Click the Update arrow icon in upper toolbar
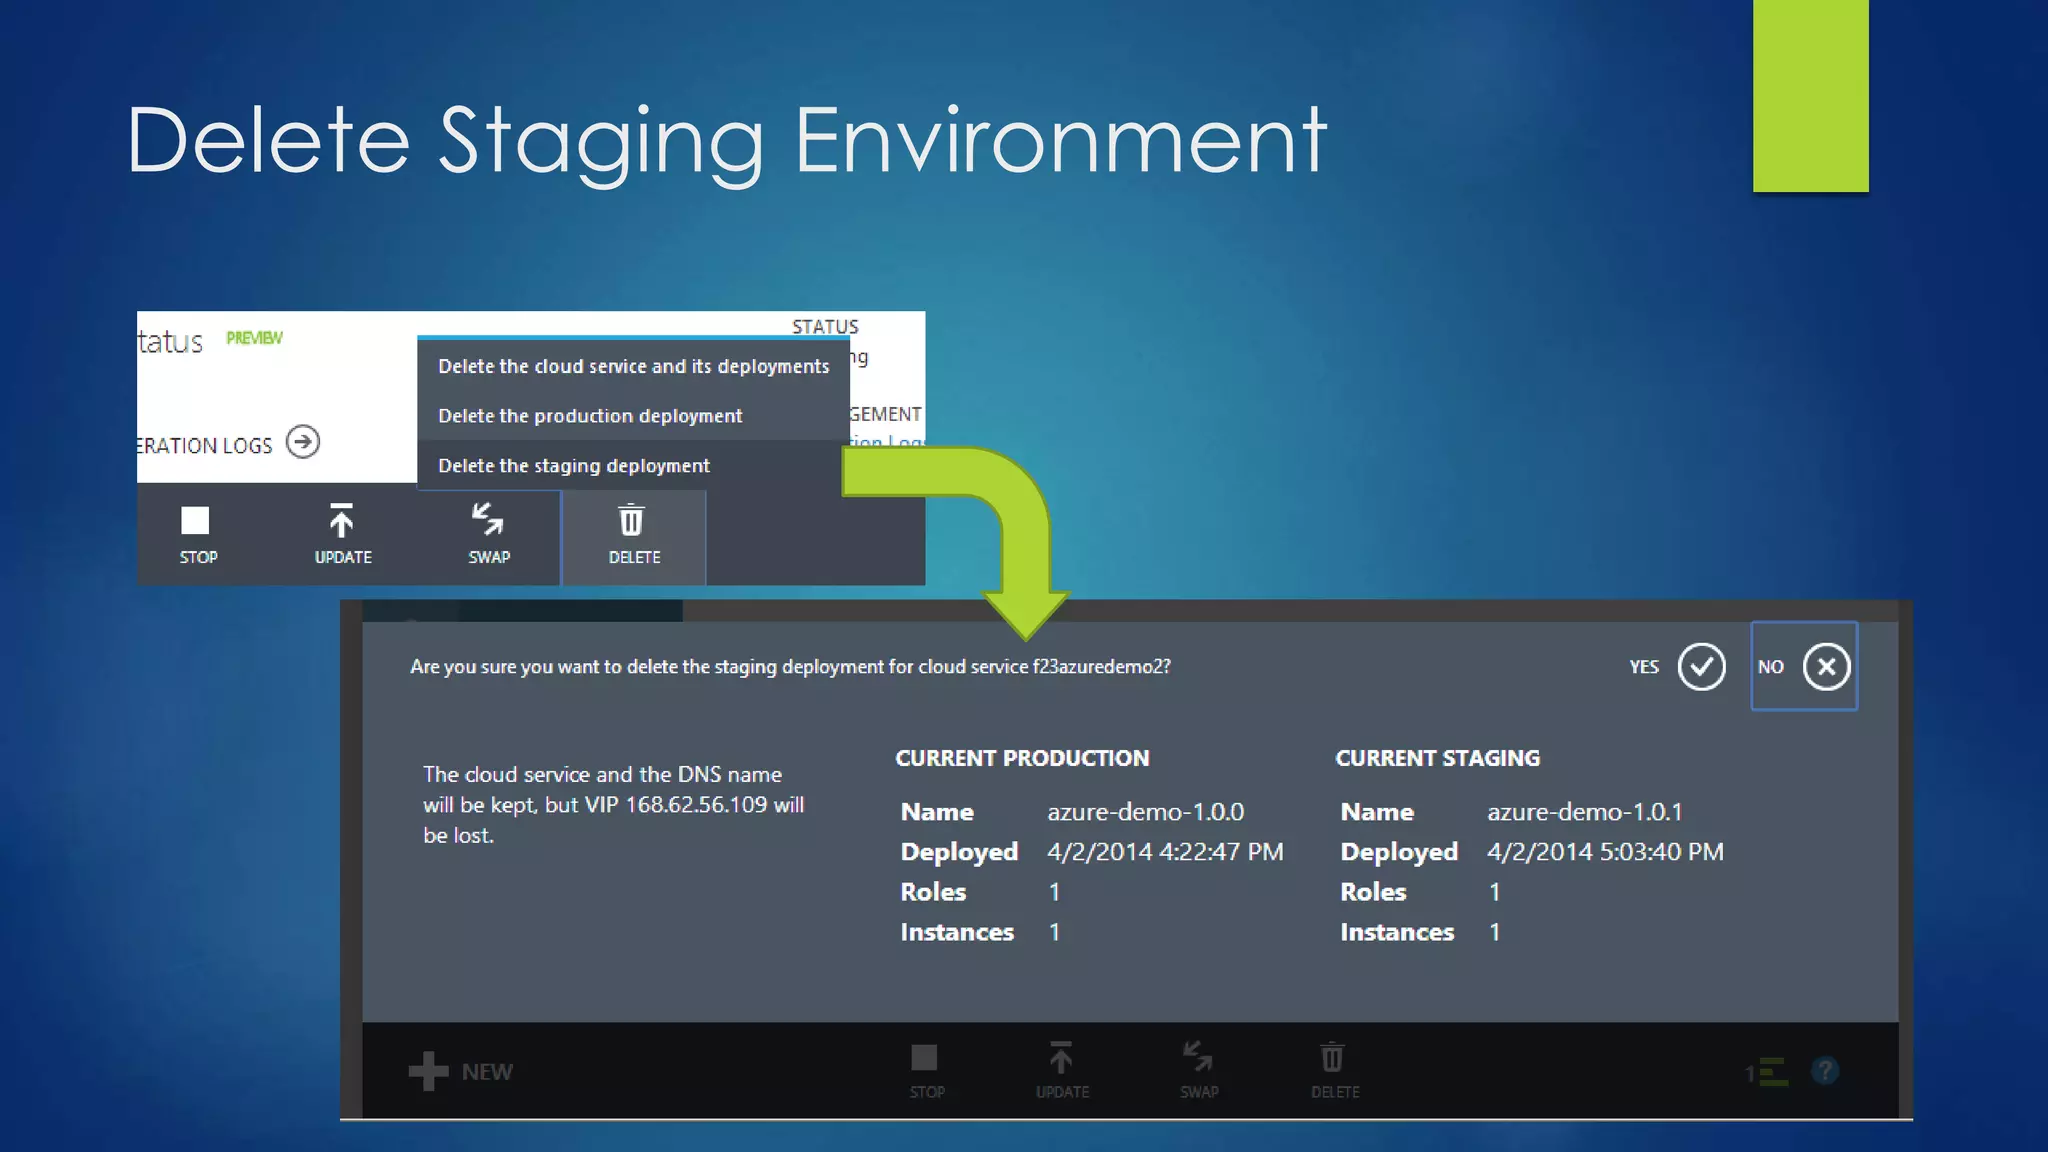The height and width of the screenshot is (1152, 2048). [x=341, y=522]
